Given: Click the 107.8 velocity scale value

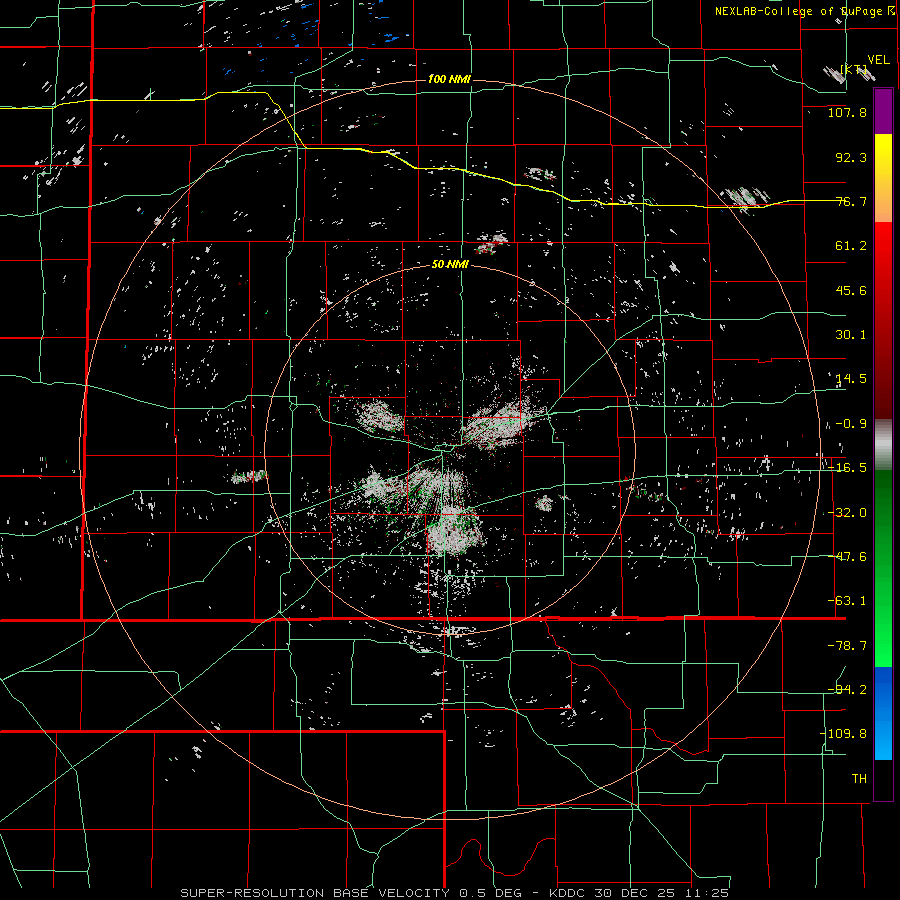Looking at the screenshot, I should pyautogui.click(x=847, y=112).
